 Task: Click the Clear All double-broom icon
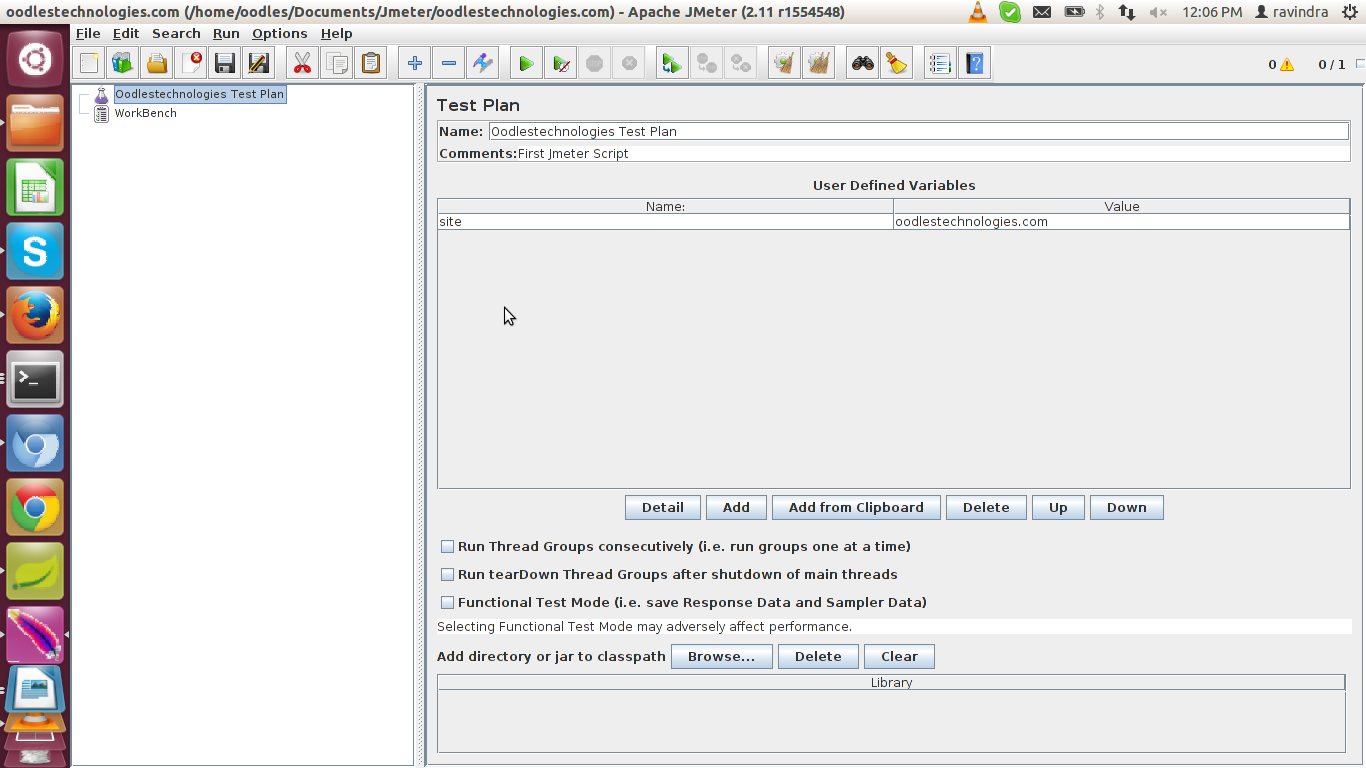(819, 64)
